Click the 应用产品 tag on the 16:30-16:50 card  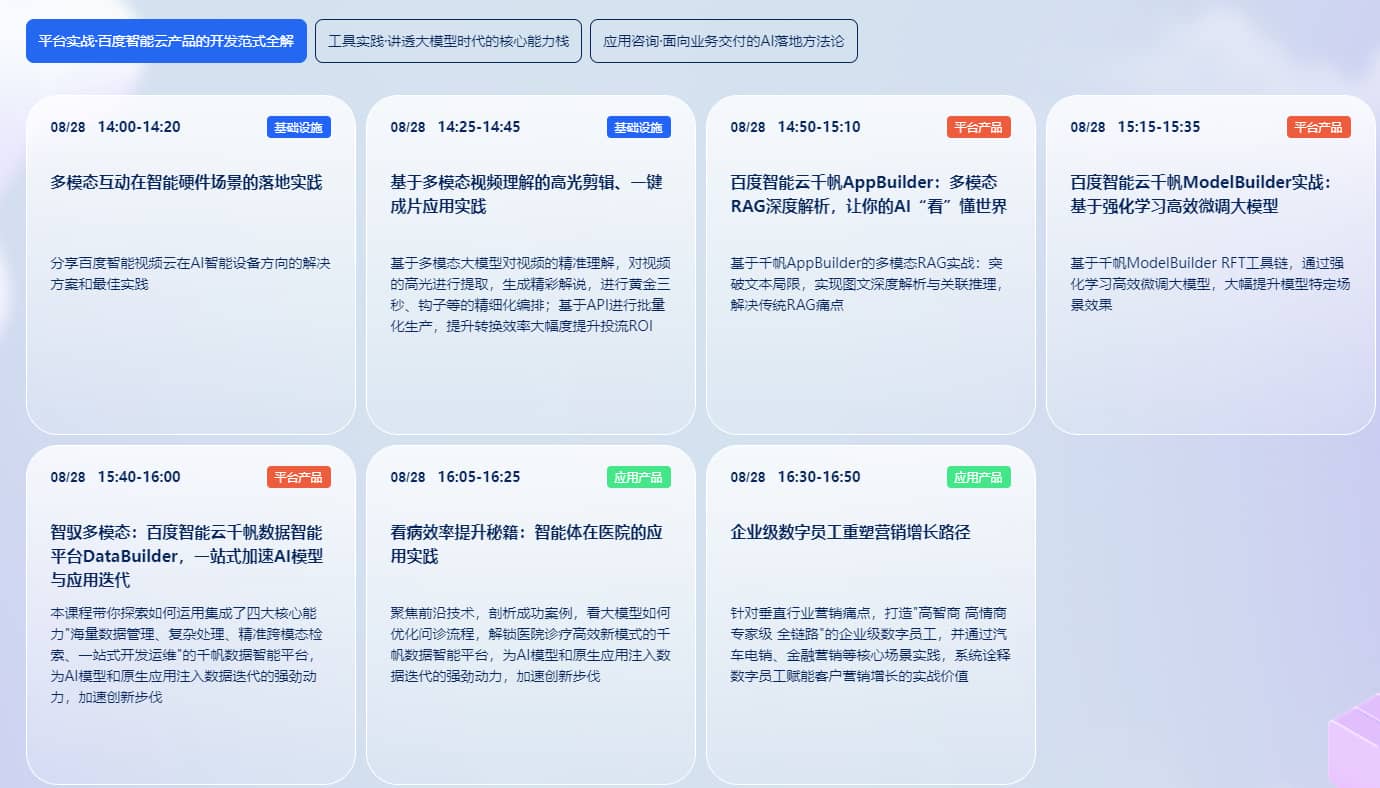979,477
